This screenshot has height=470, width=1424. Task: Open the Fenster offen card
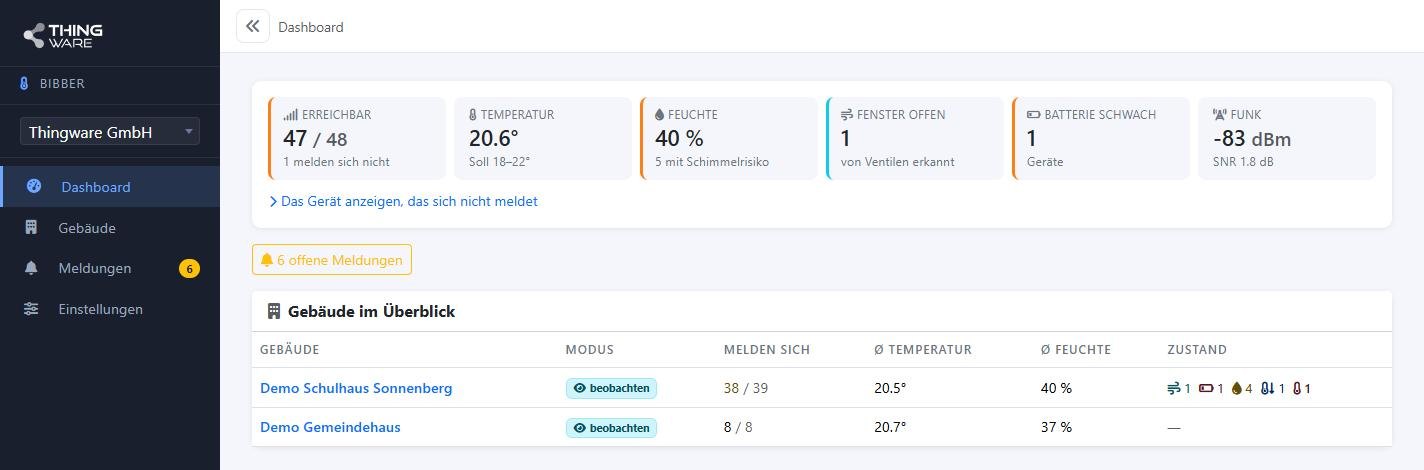pos(915,138)
